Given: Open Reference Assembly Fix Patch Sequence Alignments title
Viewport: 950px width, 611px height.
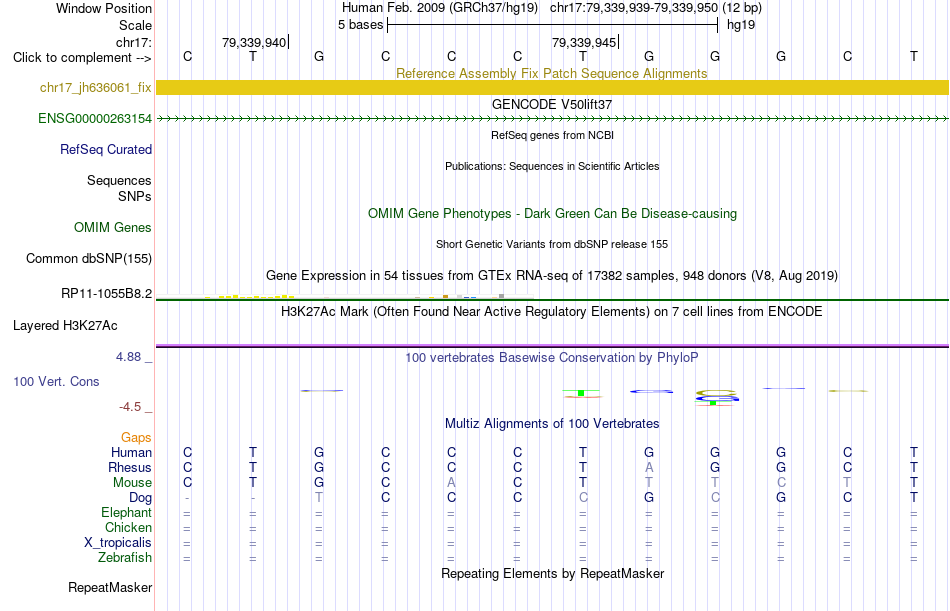Looking at the screenshot, I should click(551, 73).
